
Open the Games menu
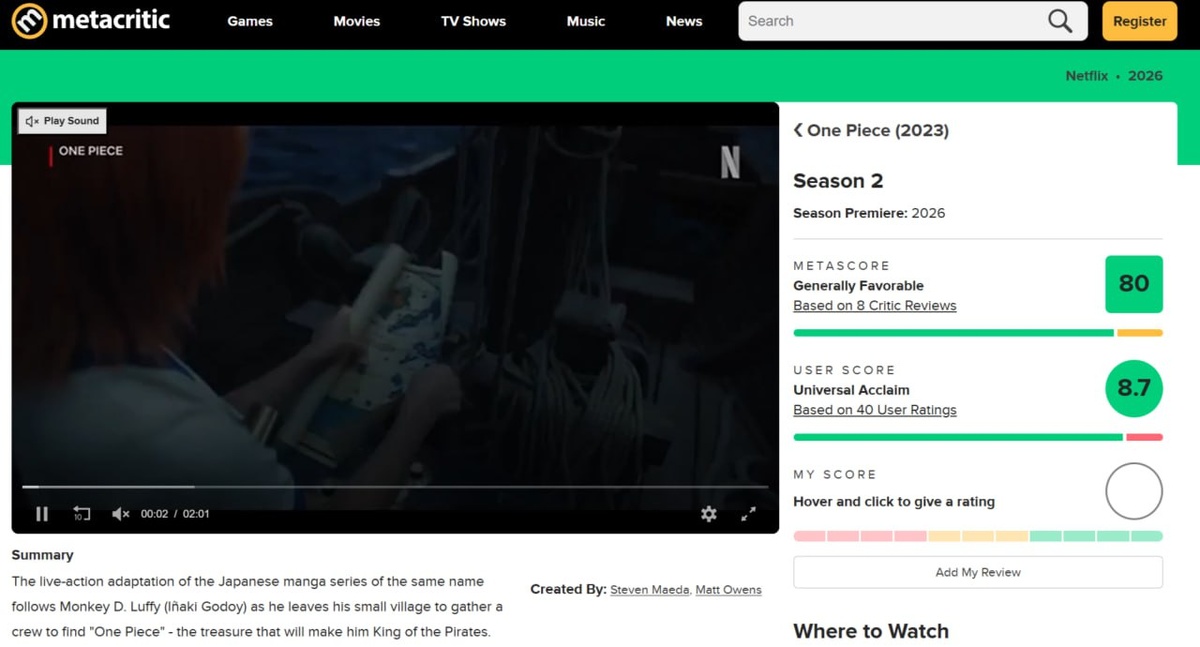point(250,21)
